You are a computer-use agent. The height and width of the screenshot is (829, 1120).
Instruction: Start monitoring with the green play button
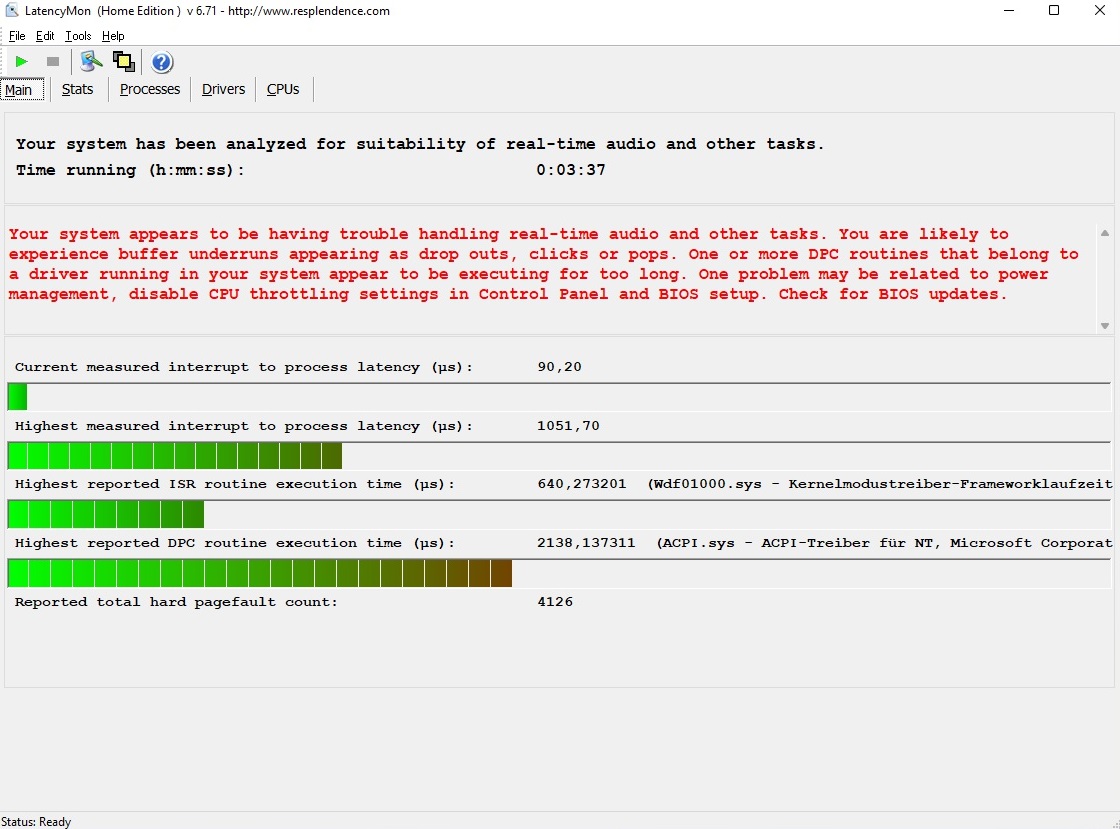(x=21, y=62)
